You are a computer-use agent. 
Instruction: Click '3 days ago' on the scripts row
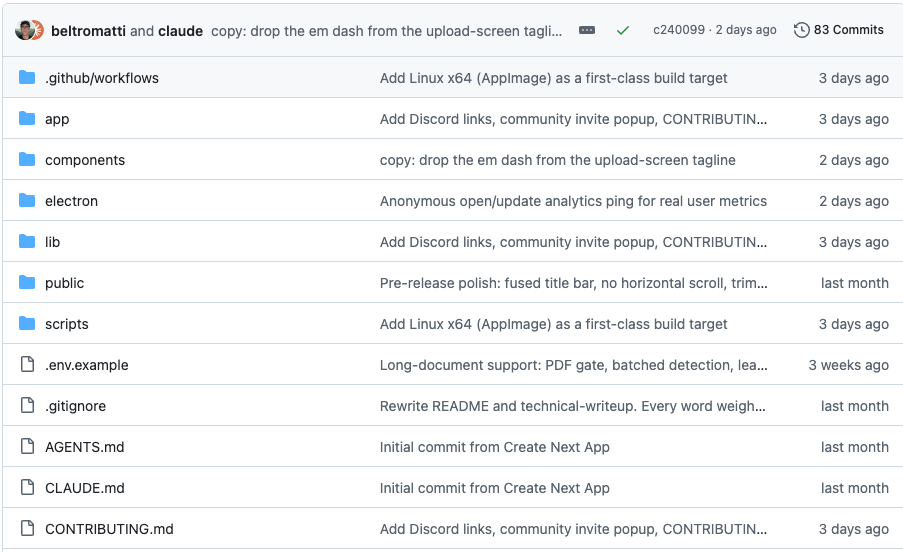[x=854, y=324]
